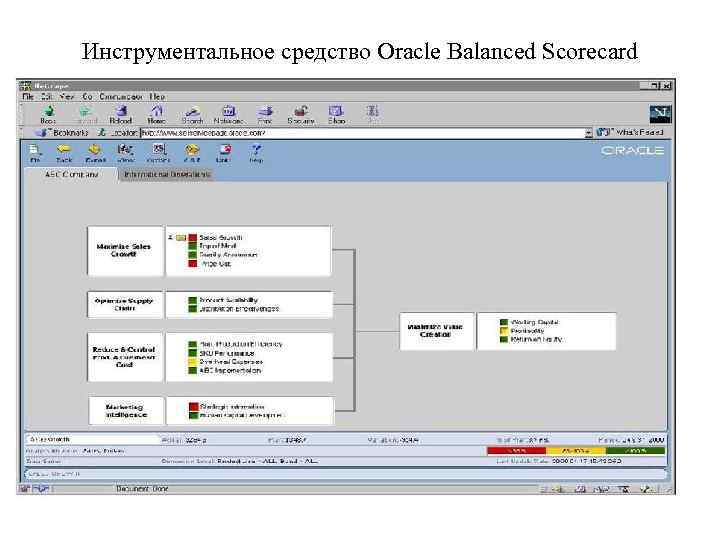This screenshot has height=540, width=720.
Task: Click folder icon before Sales Growth
Action: coord(181,238)
